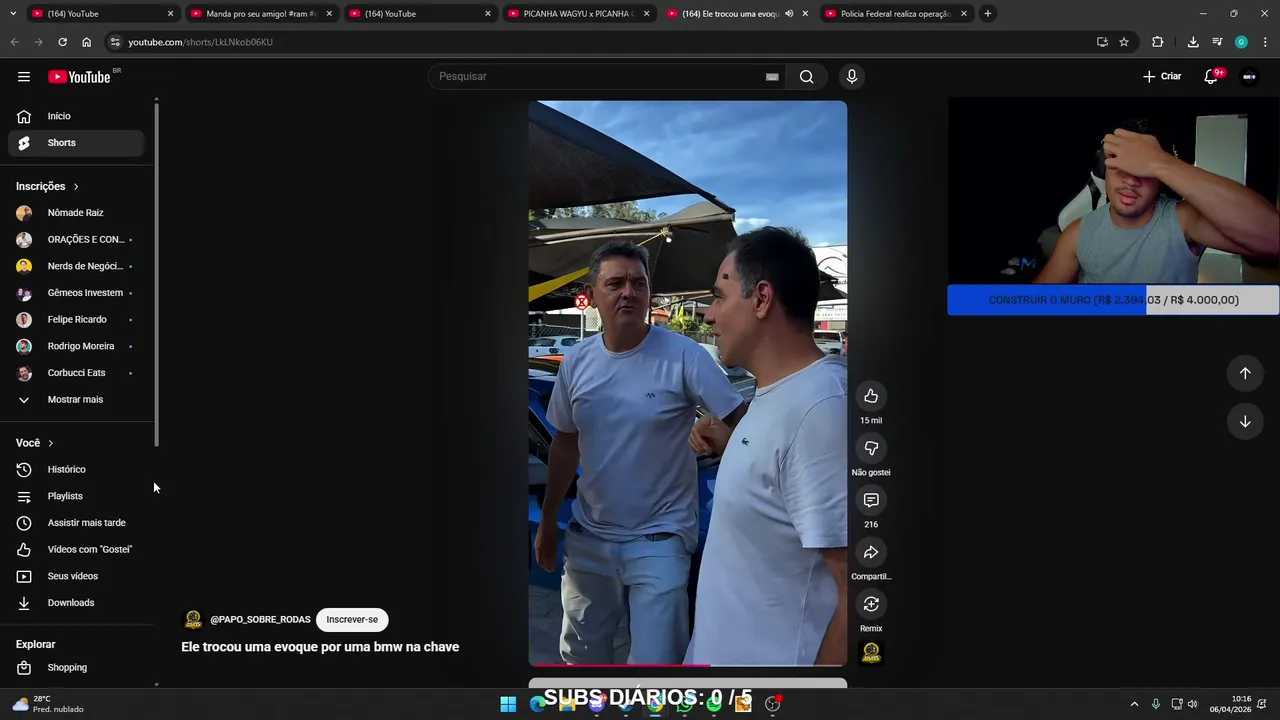Open the Gêmeos Investem subscription
This screenshot has width=1280, height=720.
pos(75,293)
